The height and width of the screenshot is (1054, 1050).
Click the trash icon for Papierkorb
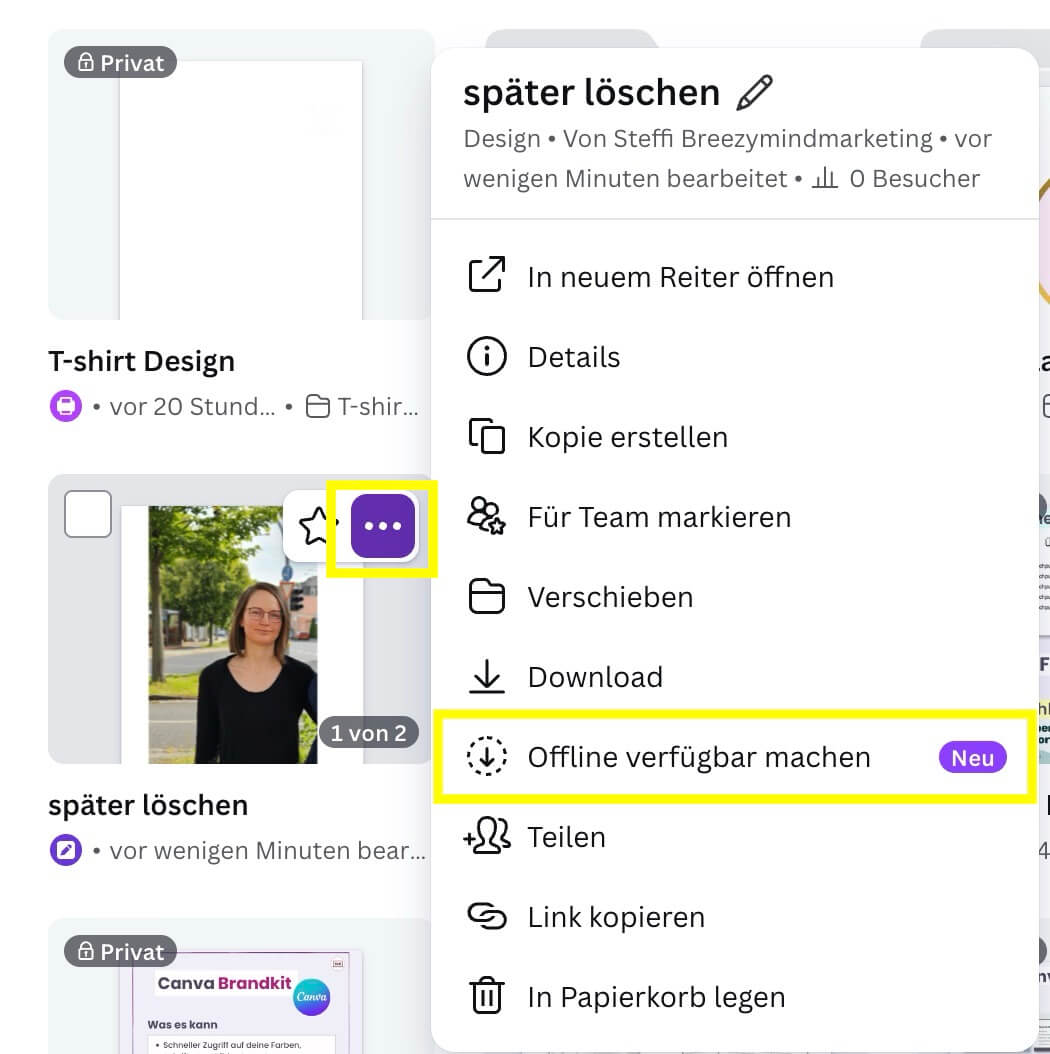click(487, 997)
